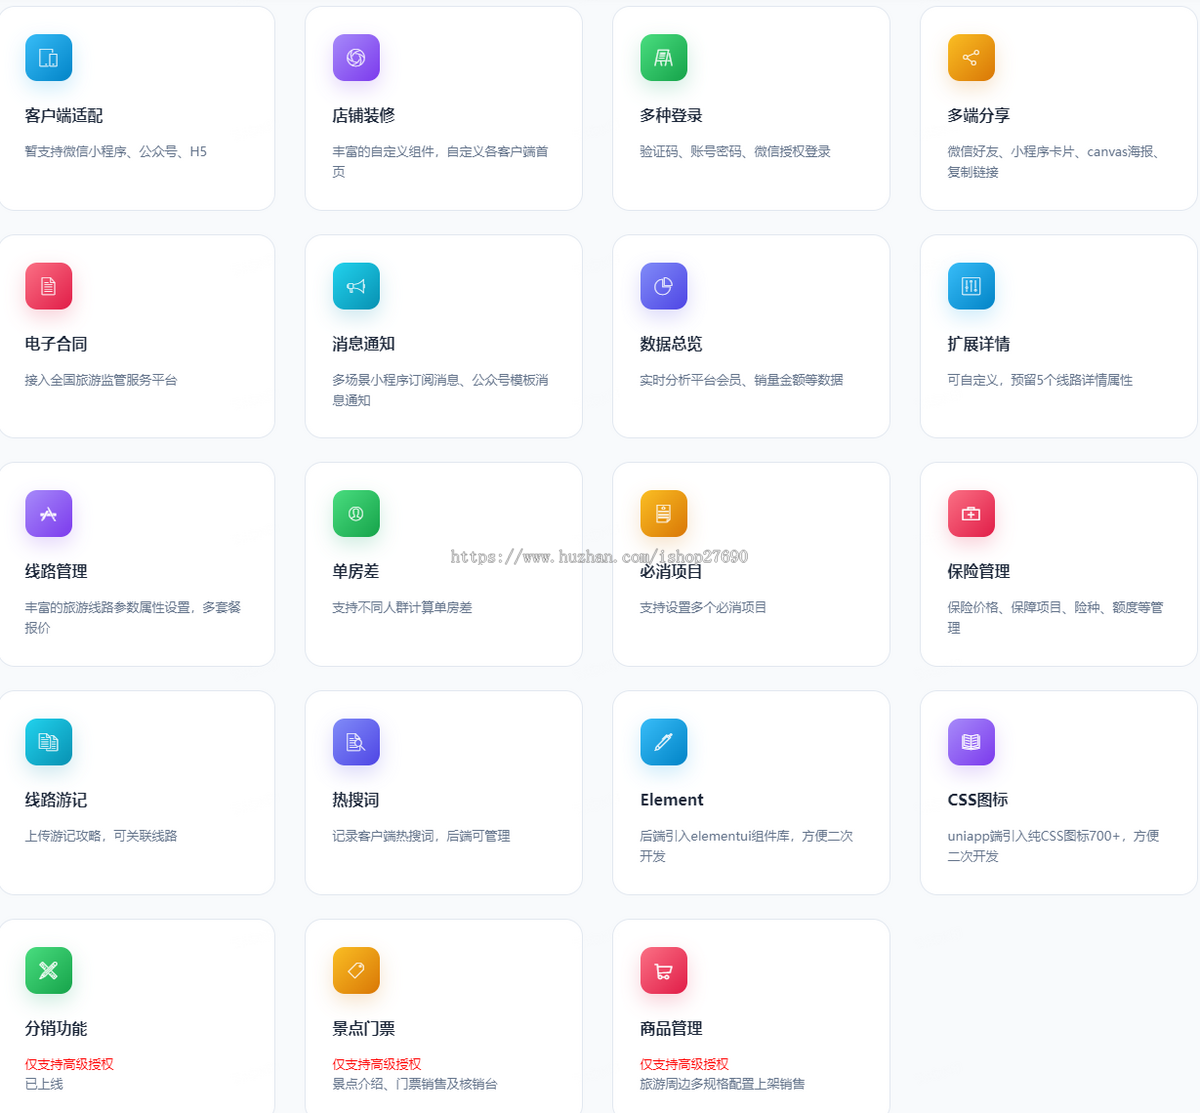This screenshot has height=1113, width=1200.
Task: Open the 热搜词 search document icon
Action: click(356, 742)
